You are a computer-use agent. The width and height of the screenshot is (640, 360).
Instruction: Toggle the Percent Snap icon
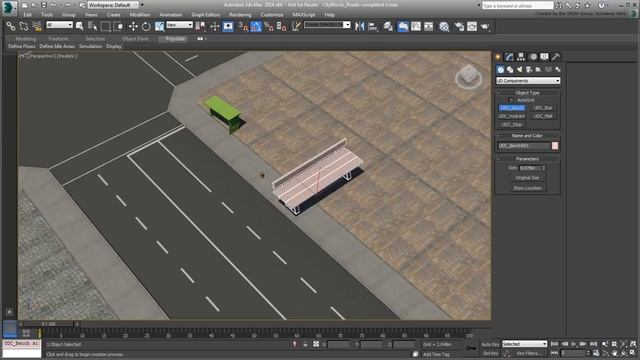pyautogui.click(x=269, y=27)
